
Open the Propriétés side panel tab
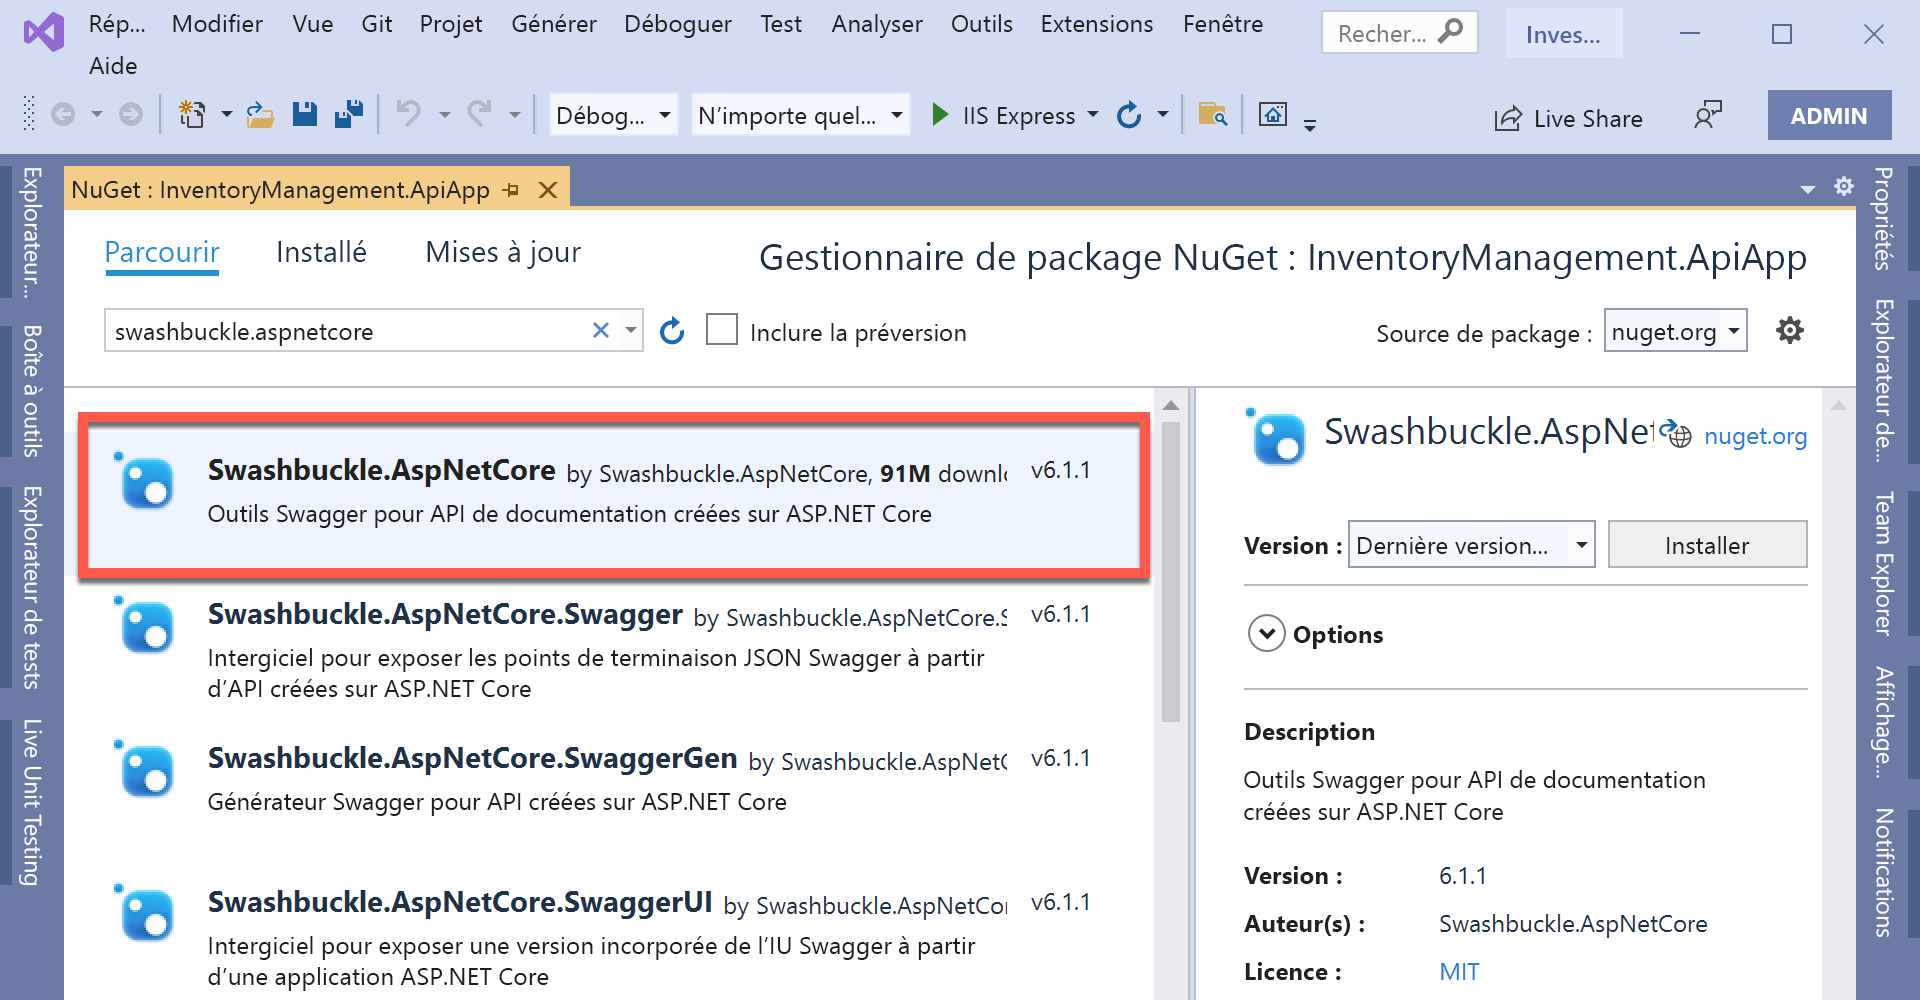click(1883, 218)
